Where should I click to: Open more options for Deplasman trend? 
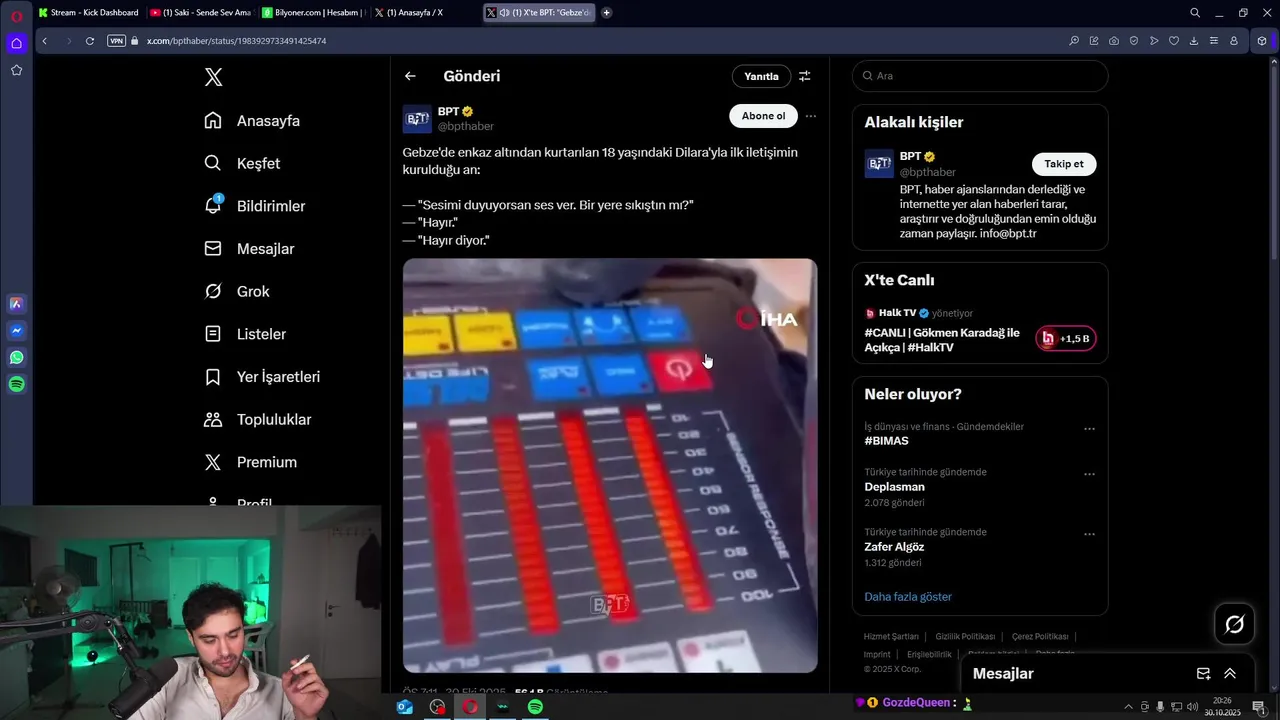[x=1089, y=474]
